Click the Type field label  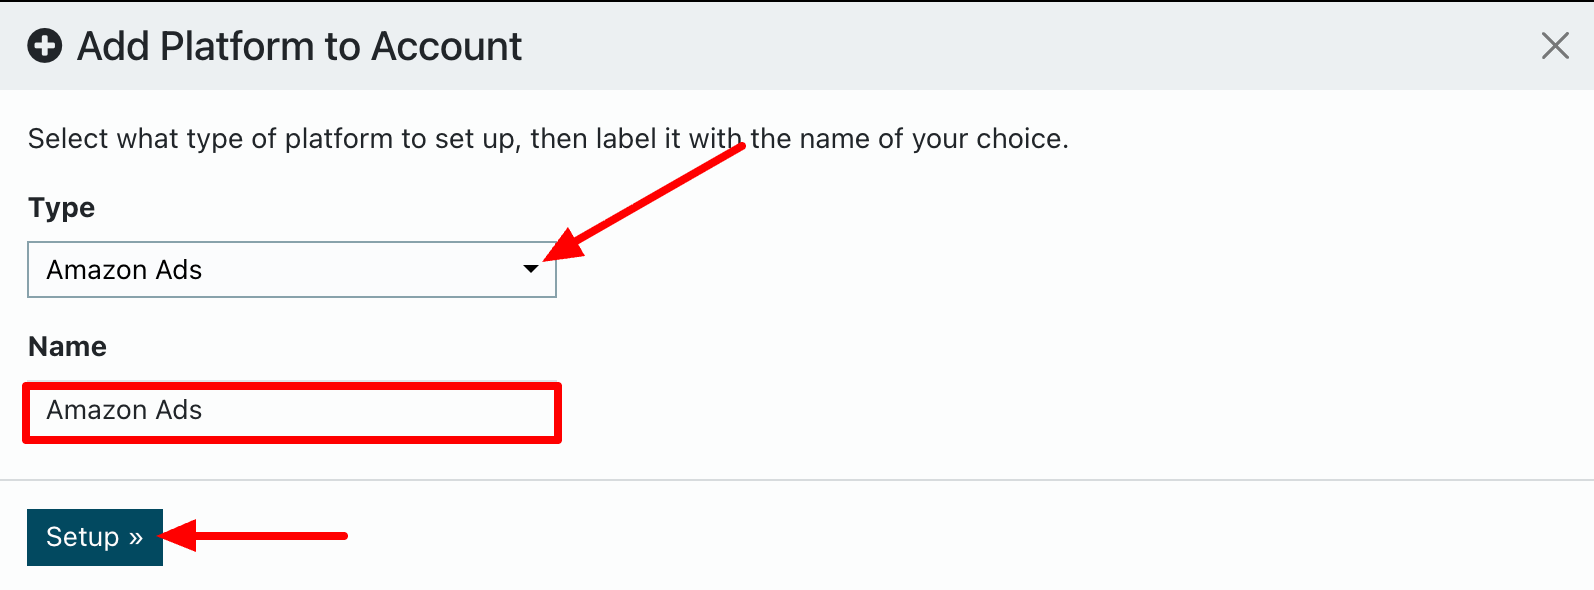point(62,208)
